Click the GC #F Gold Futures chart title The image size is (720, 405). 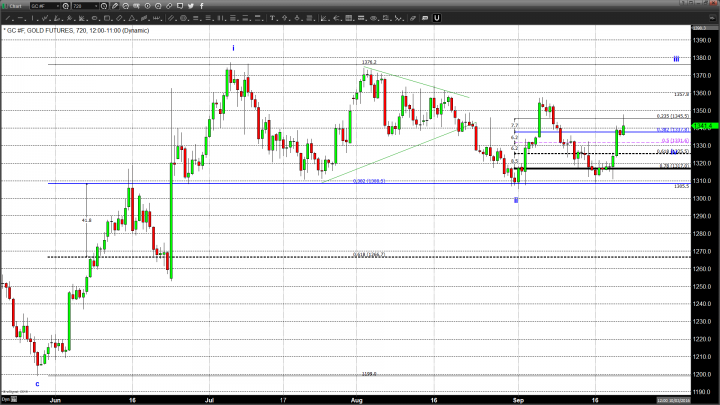pos(77,30)
